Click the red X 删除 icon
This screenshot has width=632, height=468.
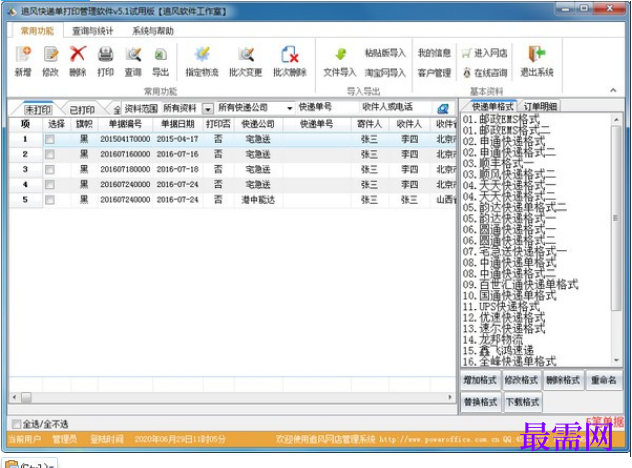[78, 54]
